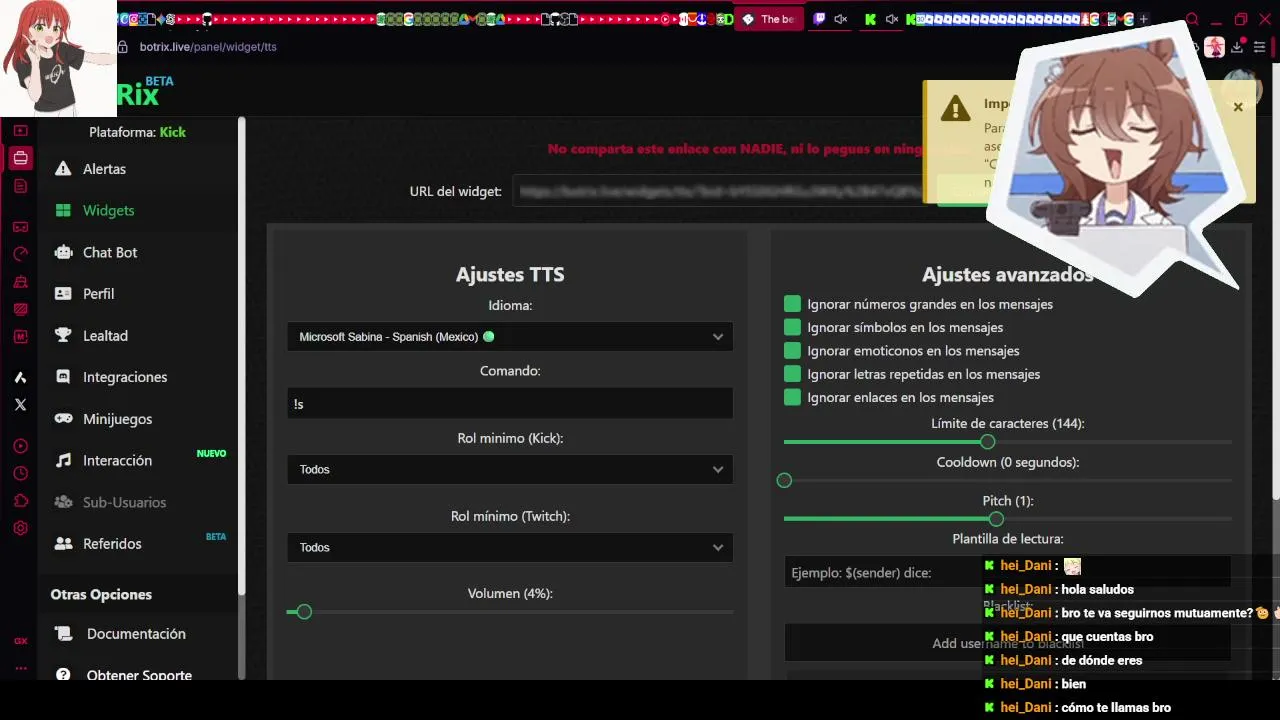Open the player icon in browser sidebar
1280x720 pixels.
tap(20, 446)
